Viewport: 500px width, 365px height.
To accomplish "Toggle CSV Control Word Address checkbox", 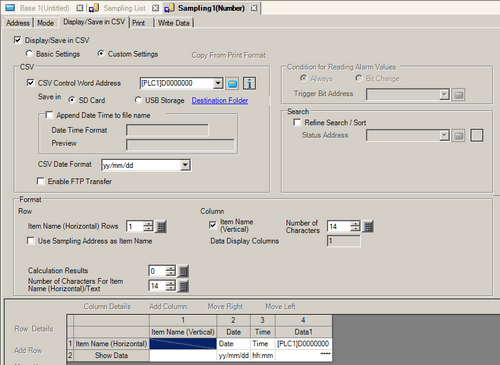I will pos(30,83).
